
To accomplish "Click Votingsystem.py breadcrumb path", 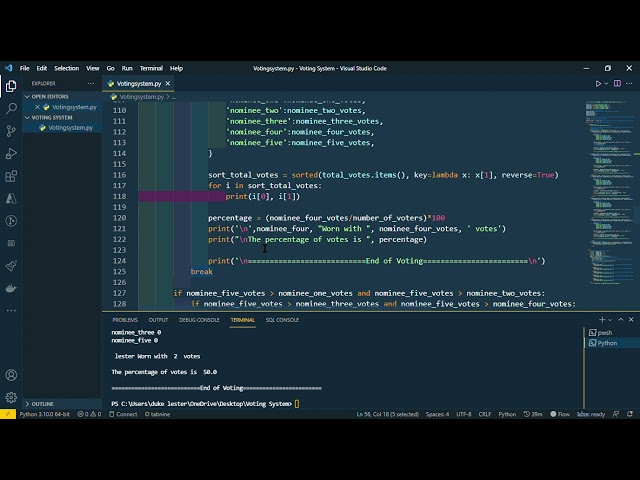I will pos(141,97).
